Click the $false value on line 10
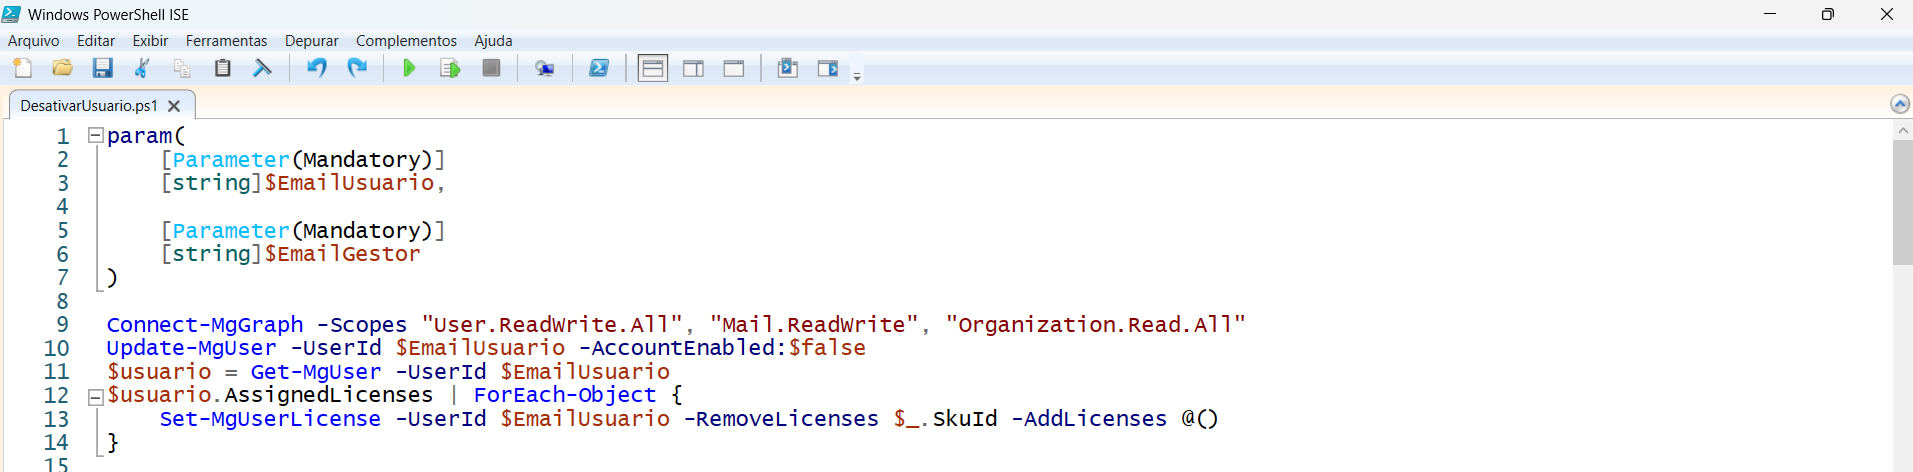This screenshot has height=472, width=1913. click(827, 348)
